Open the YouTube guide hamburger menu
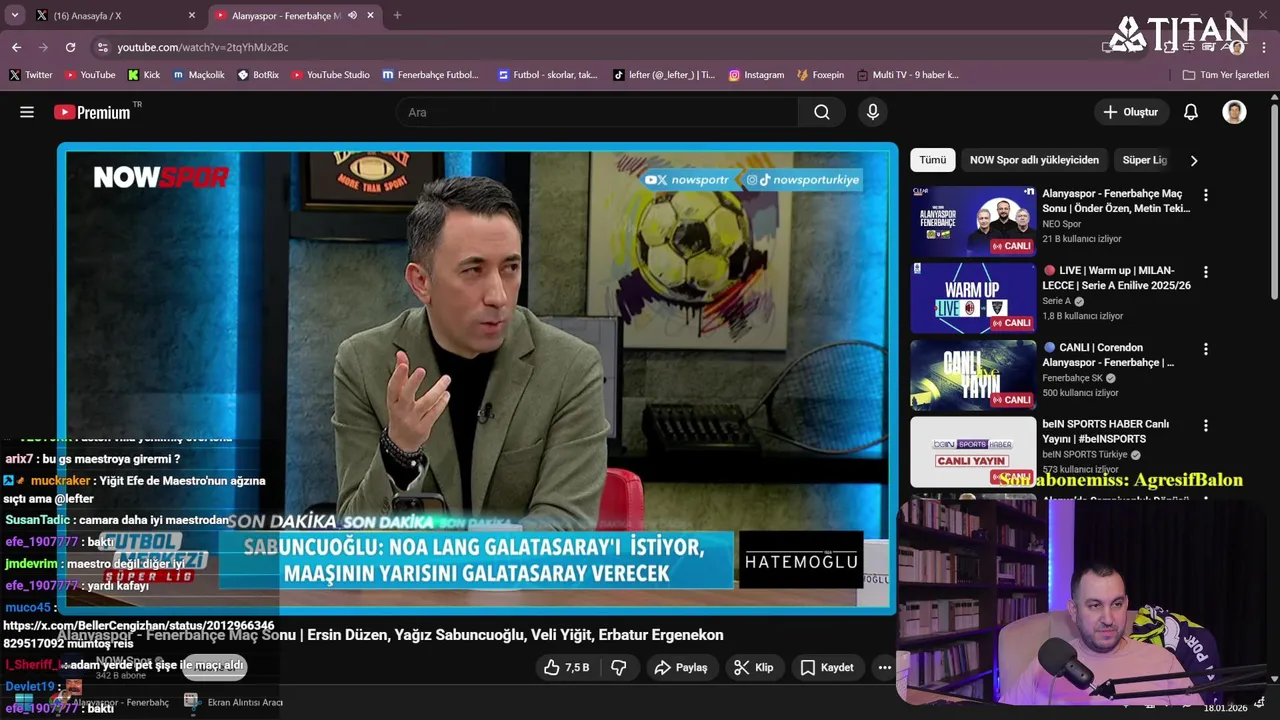Viewport: 1280px width, 720px height. (x=27, y=112)
